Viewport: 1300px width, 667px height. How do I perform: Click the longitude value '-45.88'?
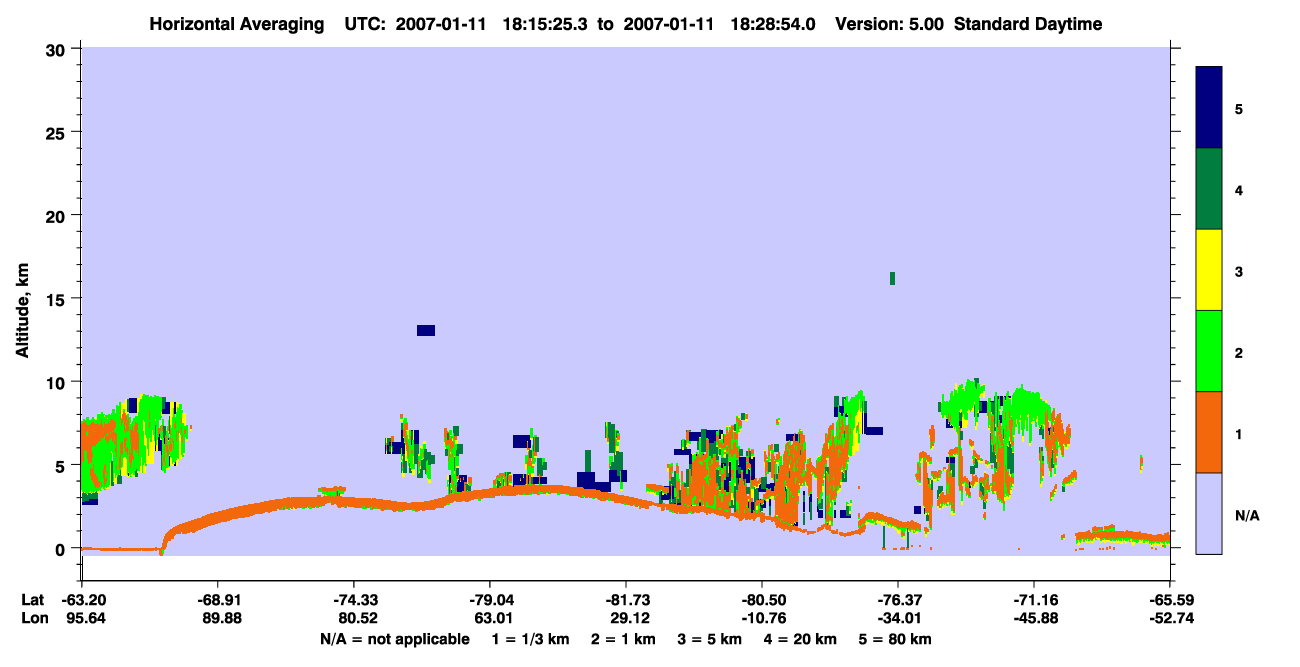coord(1034,618)
